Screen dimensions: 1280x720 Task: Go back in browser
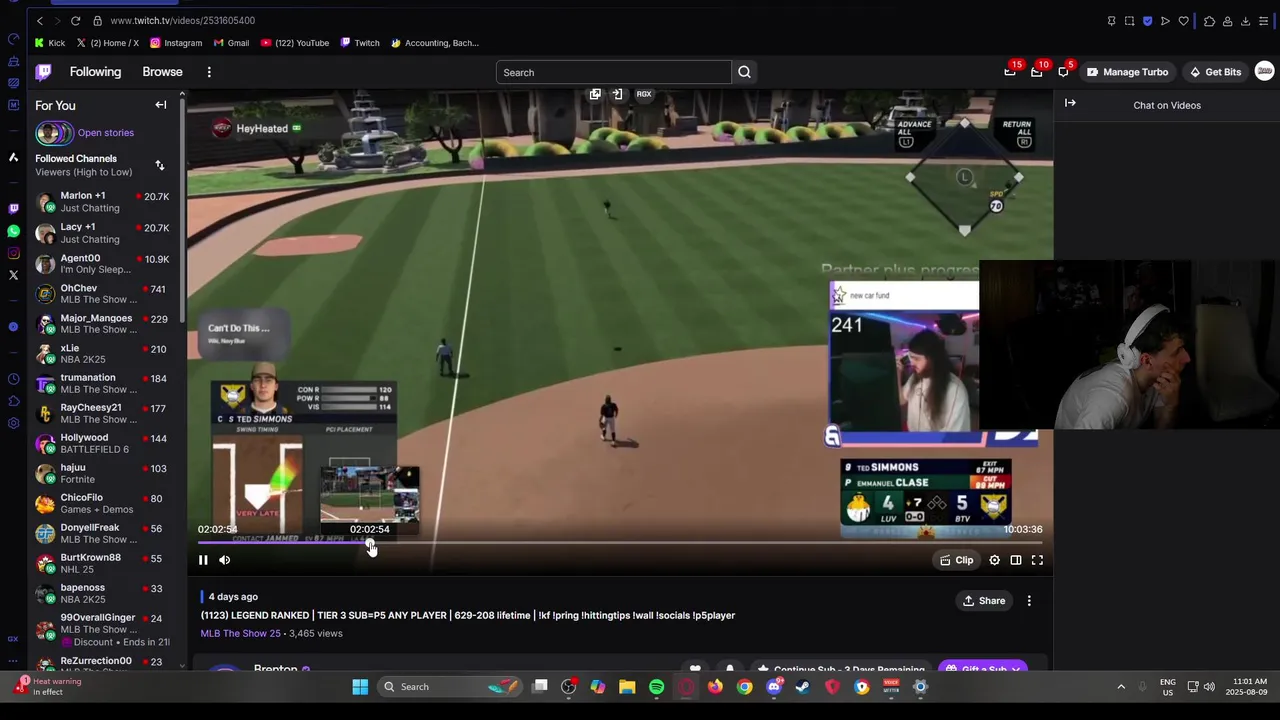tap(40, 20)
